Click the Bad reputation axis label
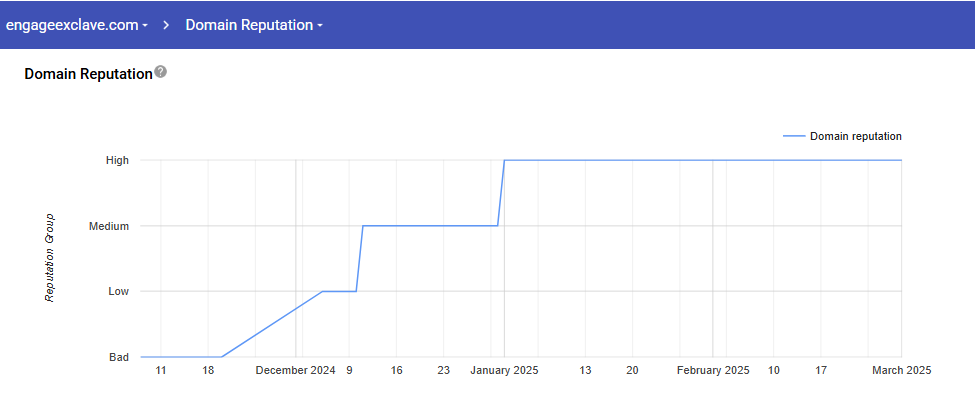This screenshot has height=408, width=975. [118, 357]
